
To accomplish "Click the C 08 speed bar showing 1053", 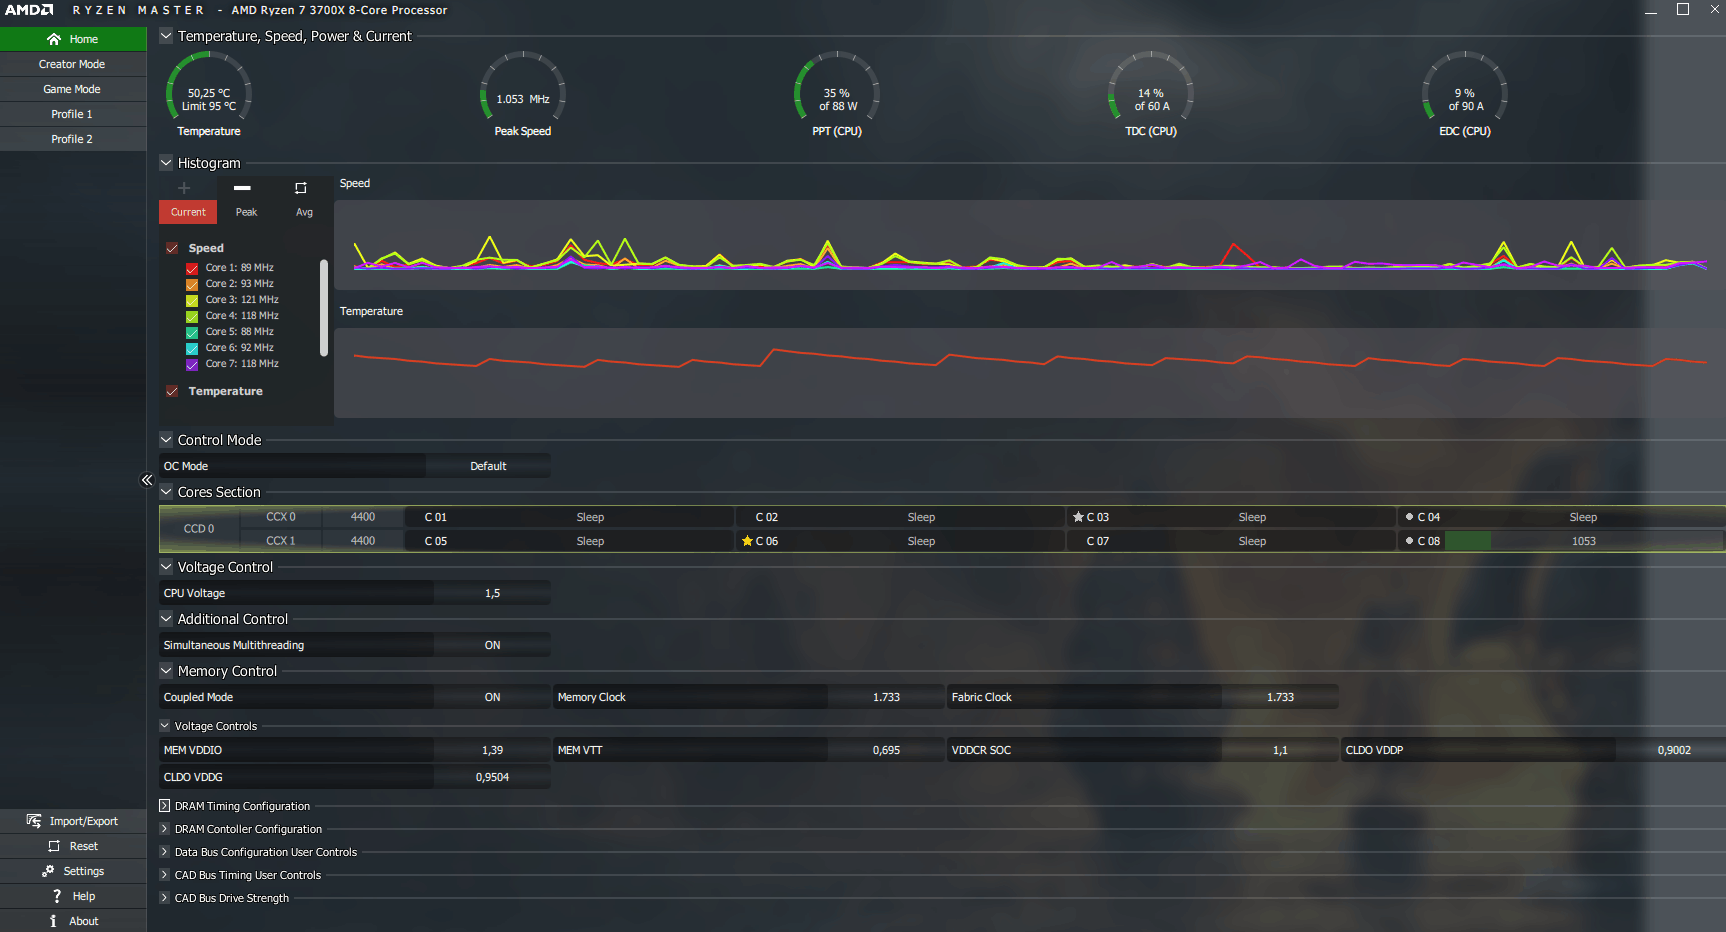I will (1584, 541).
